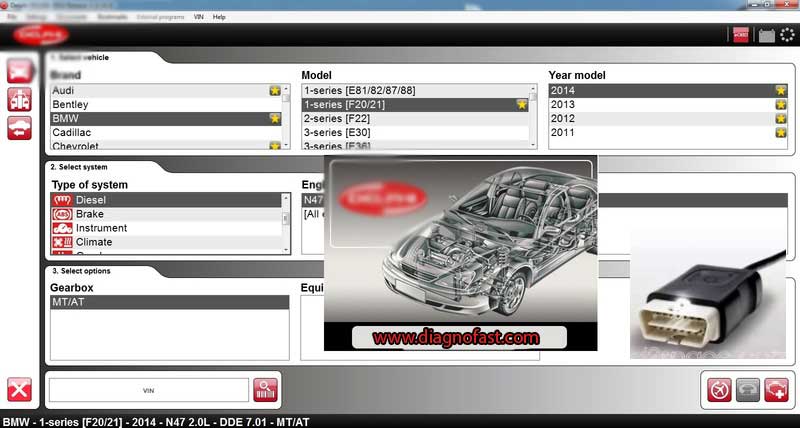
Task: Click the Model list scrollbar thumb
Action: (x=533, y=96)
